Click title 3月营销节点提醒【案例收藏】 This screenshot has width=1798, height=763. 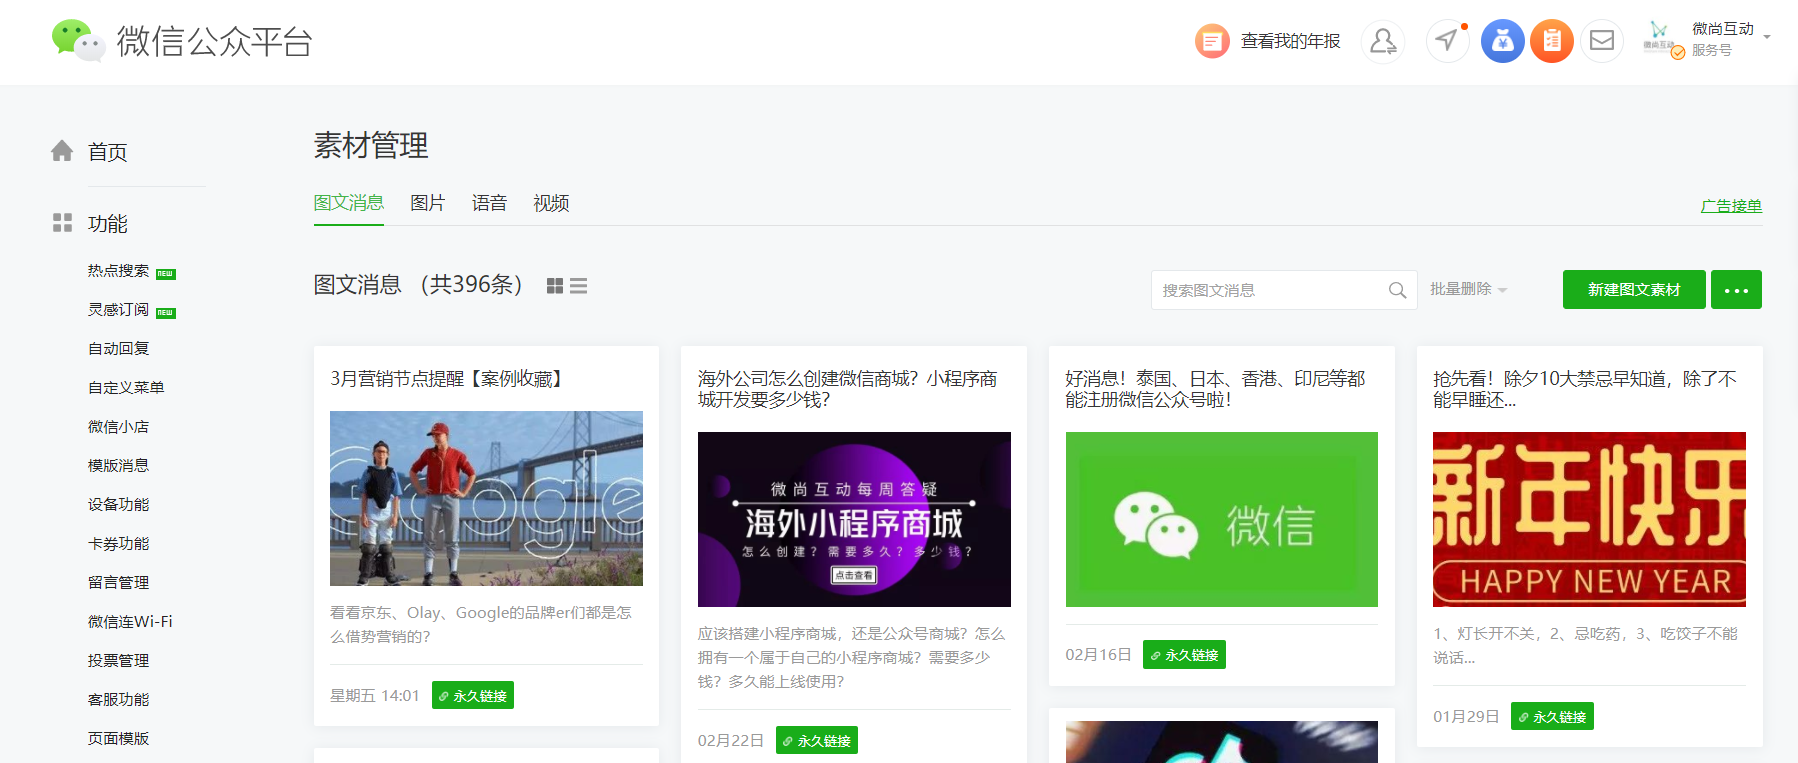click(450, 379)
